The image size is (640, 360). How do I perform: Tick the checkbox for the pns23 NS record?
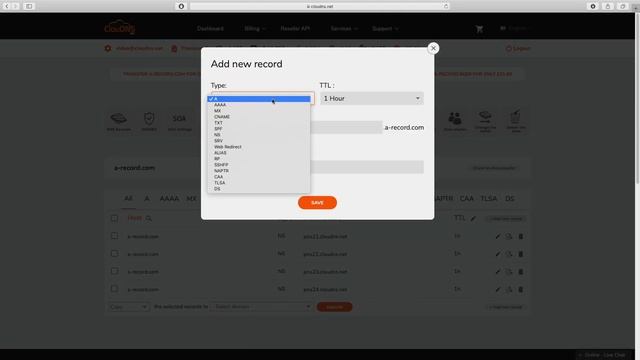click(114, 271)
